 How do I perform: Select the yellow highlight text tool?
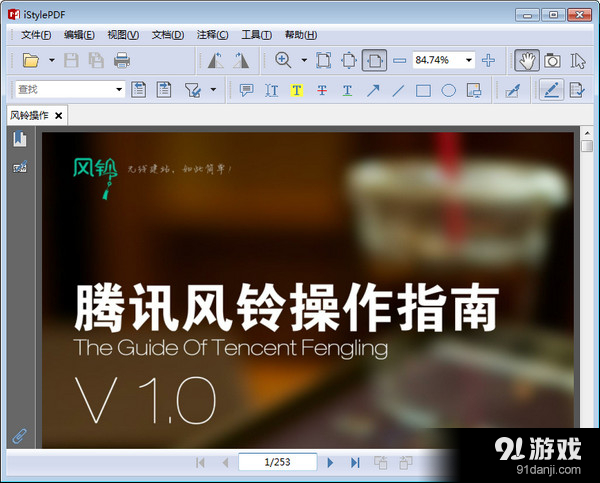[x=297, y=90]
